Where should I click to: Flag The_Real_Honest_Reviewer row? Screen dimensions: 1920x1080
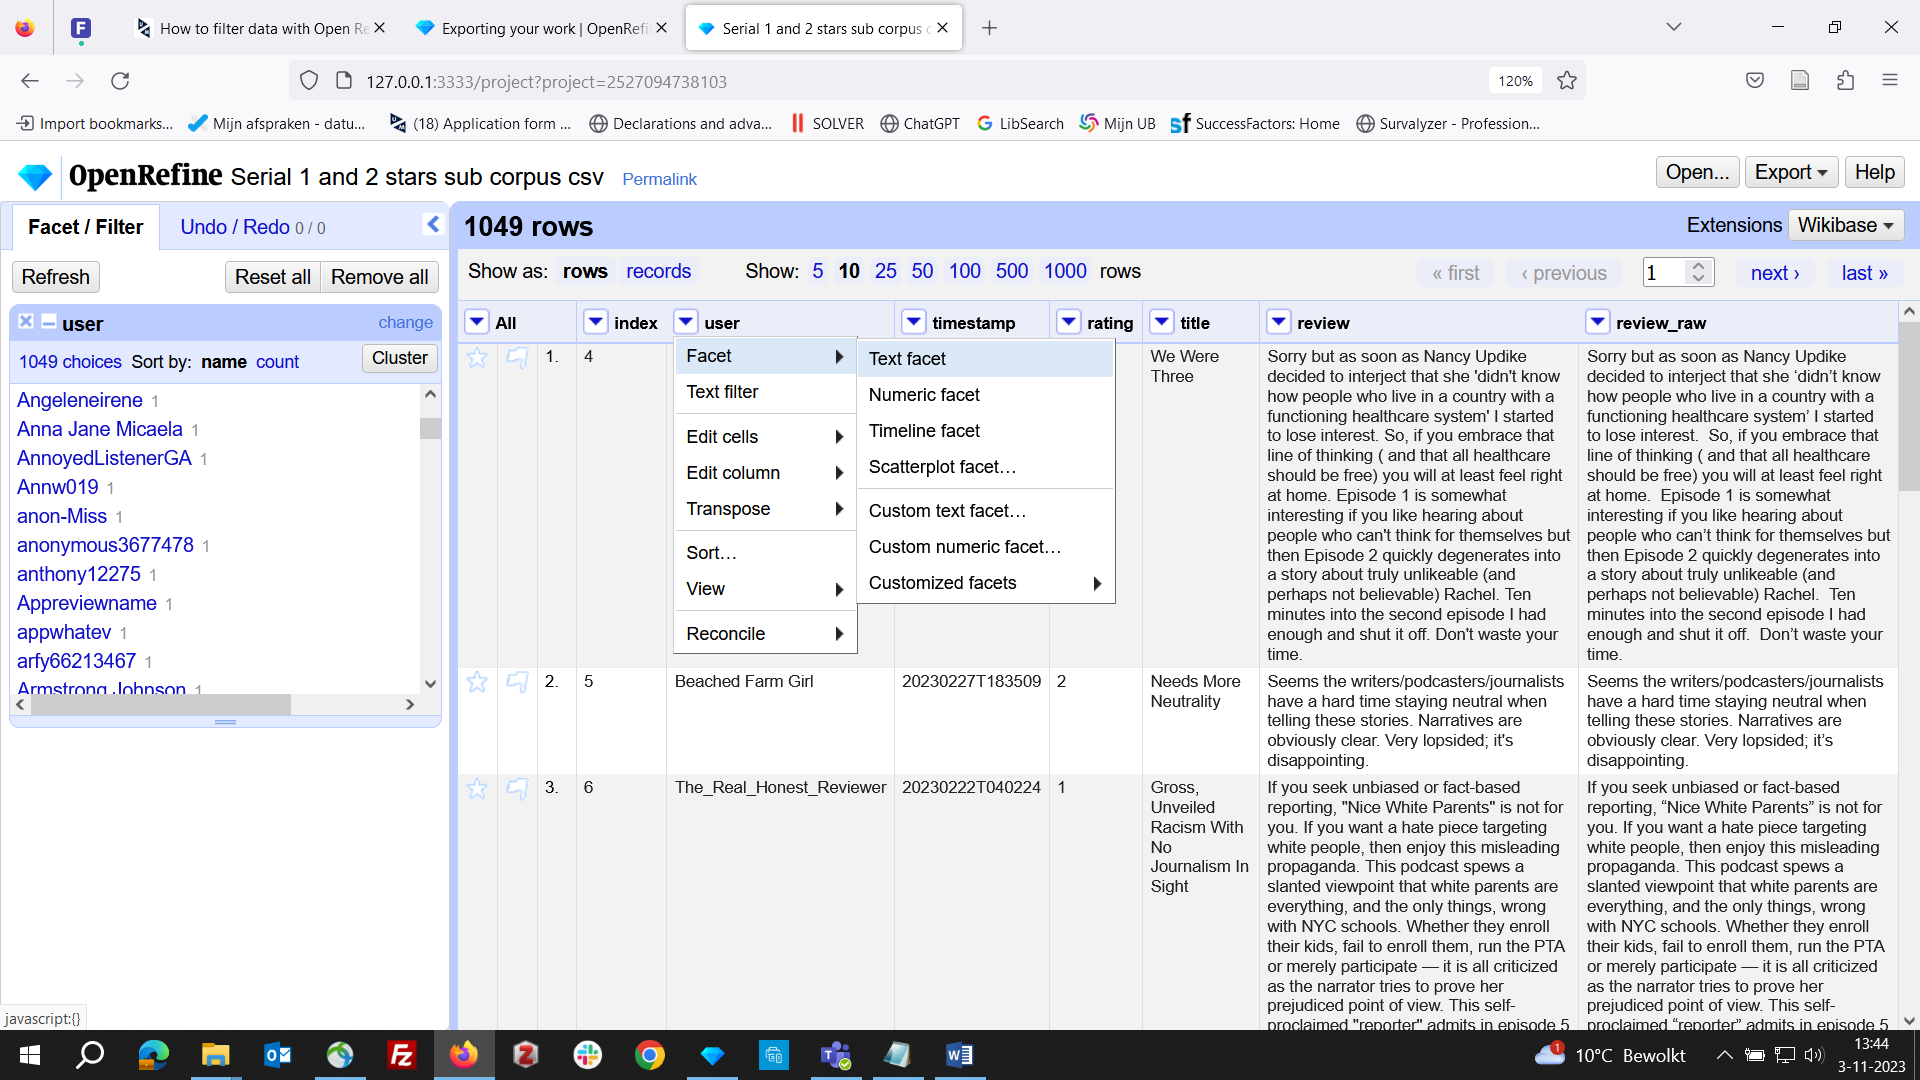click(x=517, y=788)
